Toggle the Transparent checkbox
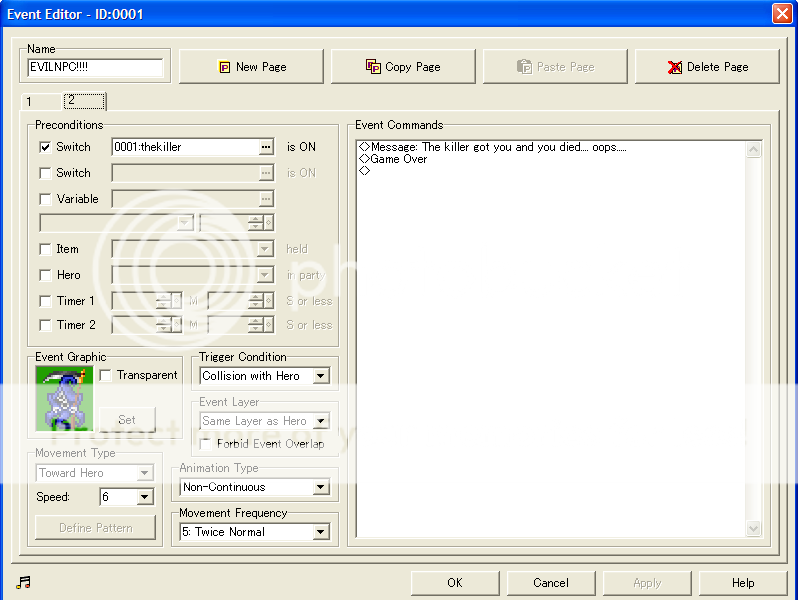Viewport: 798px width, 600px height. pyautogui.click(x=106, y=376)
